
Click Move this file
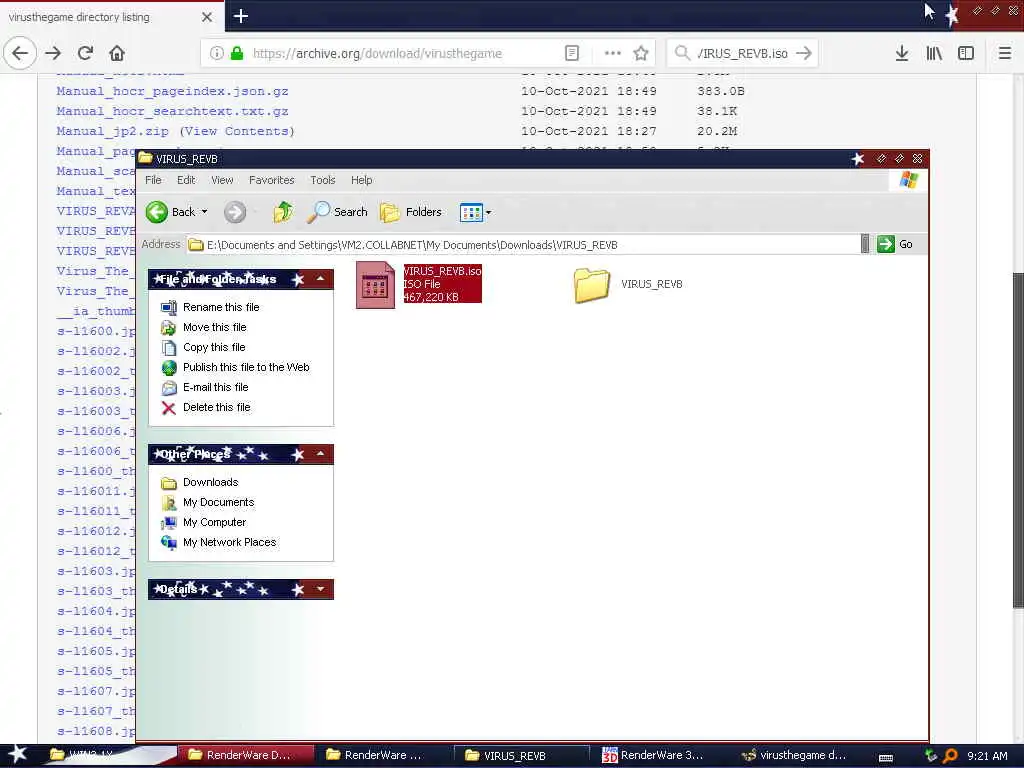click(215, 327)
